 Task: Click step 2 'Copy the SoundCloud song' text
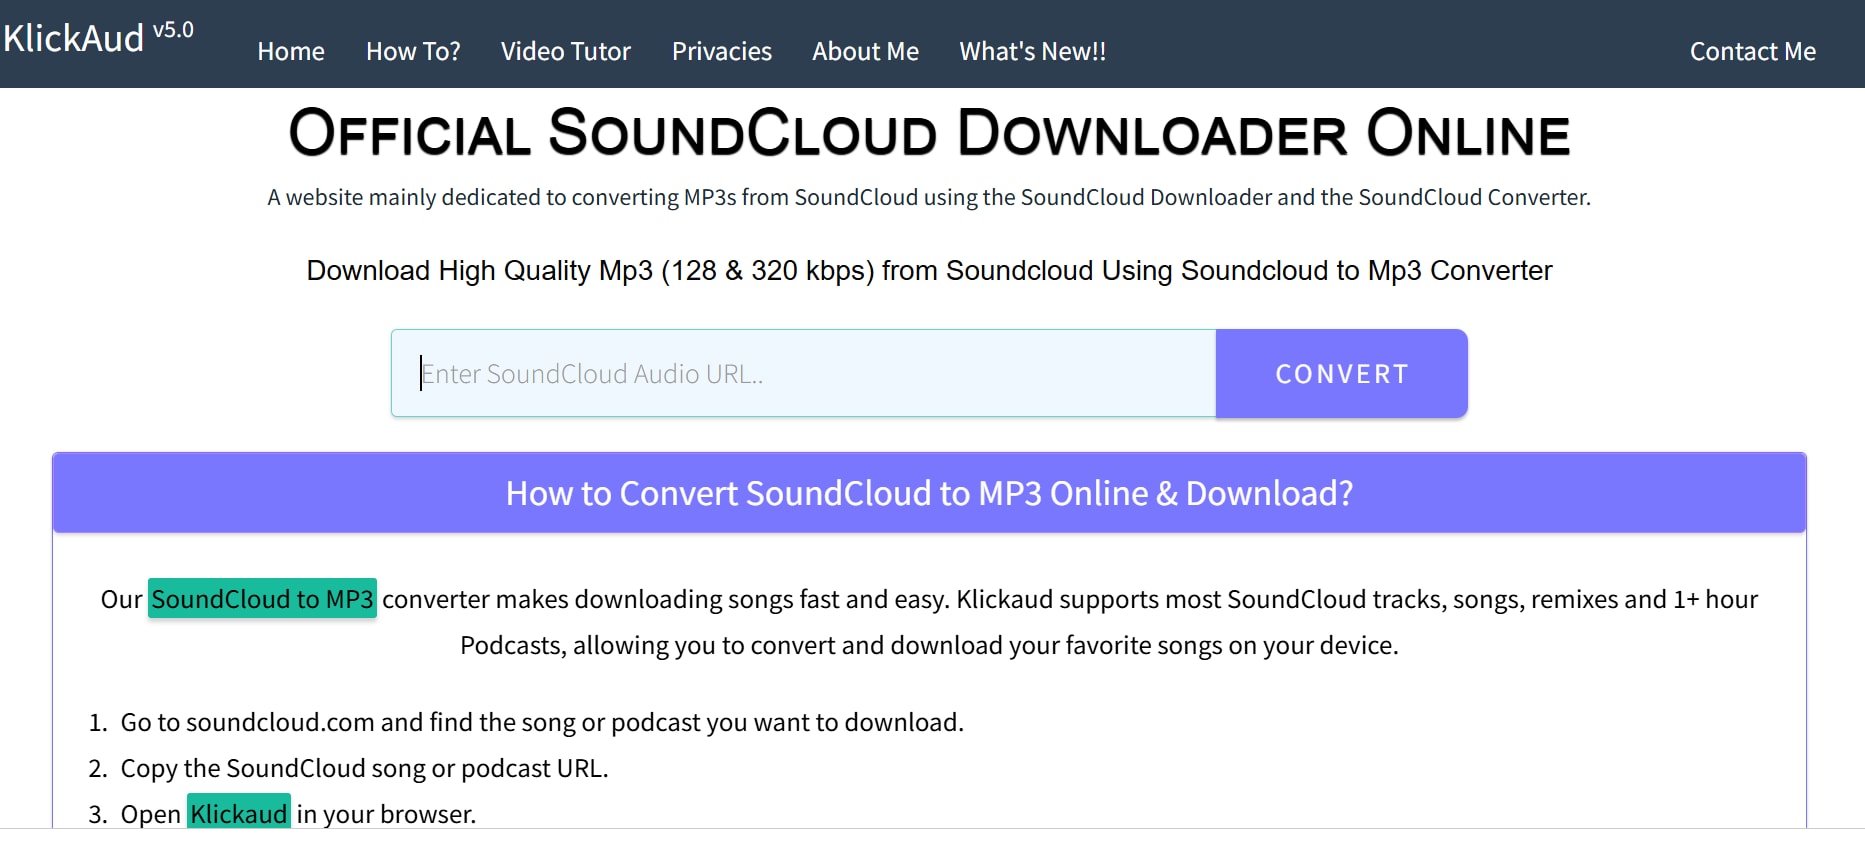coord(364,768)
